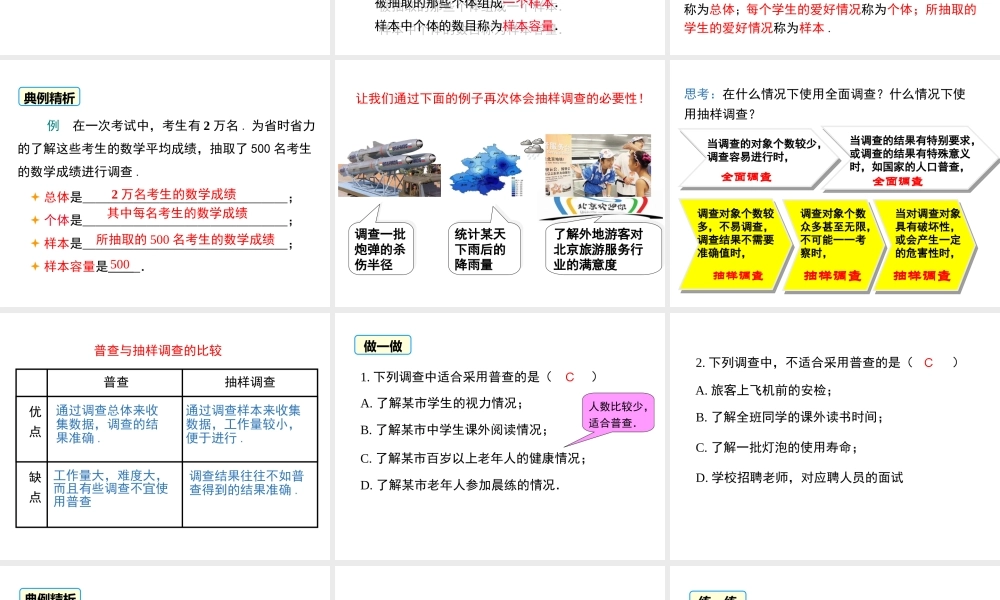Click the answer 2万名考生的数学成绩
Image resolution: width=1000 pixels, height=600 pixels.
(173, 194)
